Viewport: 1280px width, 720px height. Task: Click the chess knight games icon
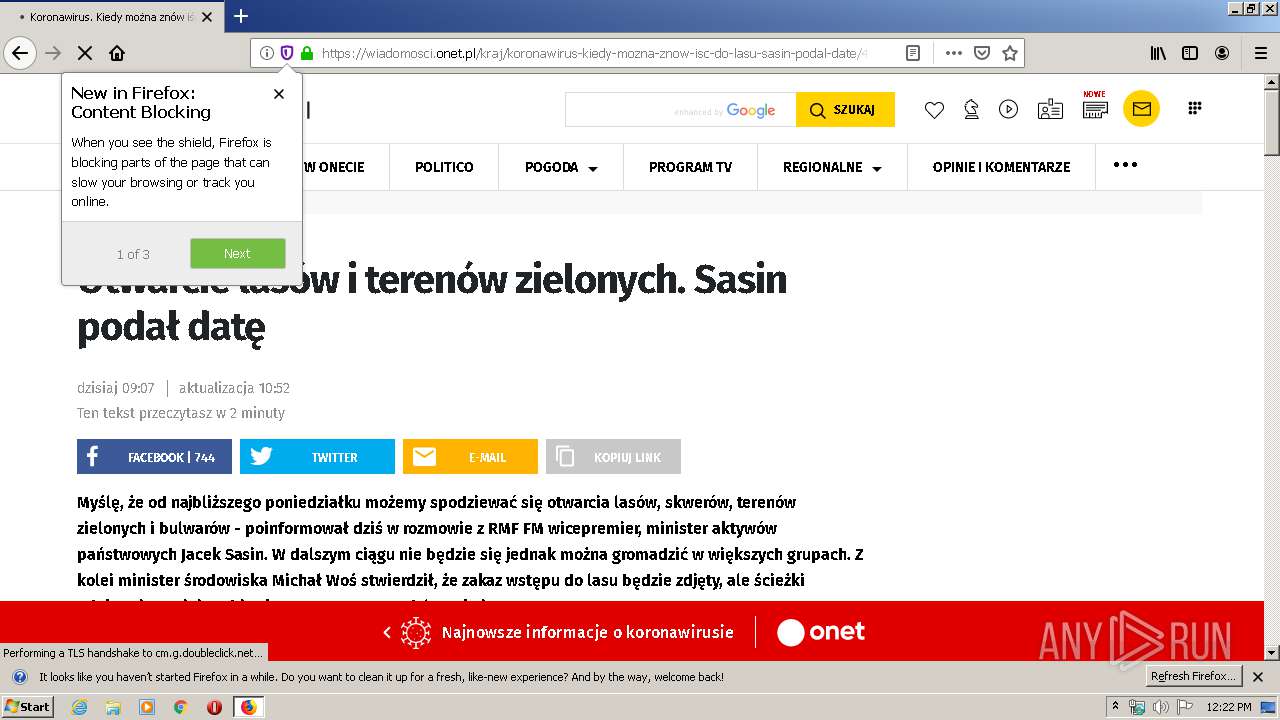point(971,110)
